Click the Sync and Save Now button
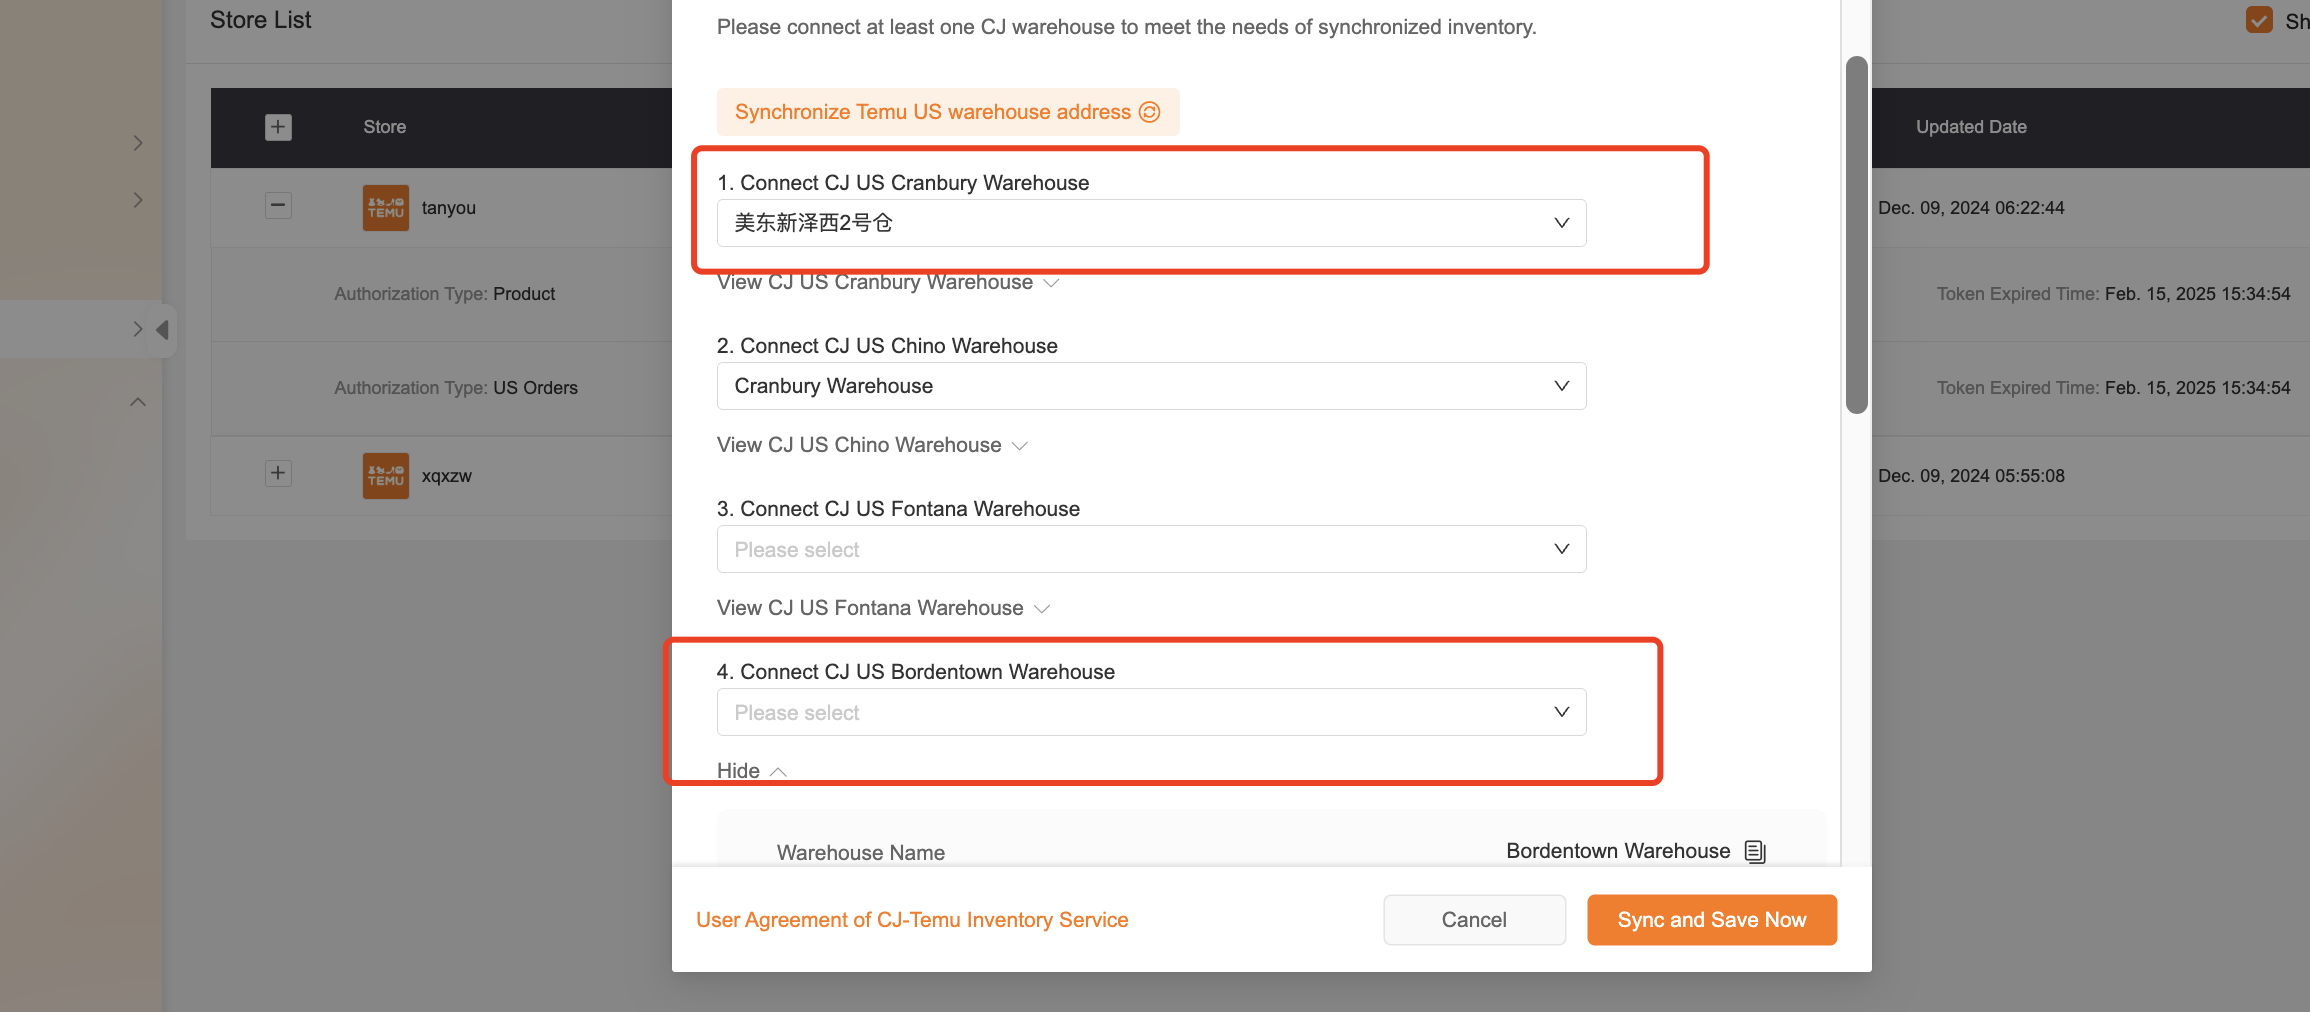The width and height of the screenshot is (2310, 1012). point(1711,919)
